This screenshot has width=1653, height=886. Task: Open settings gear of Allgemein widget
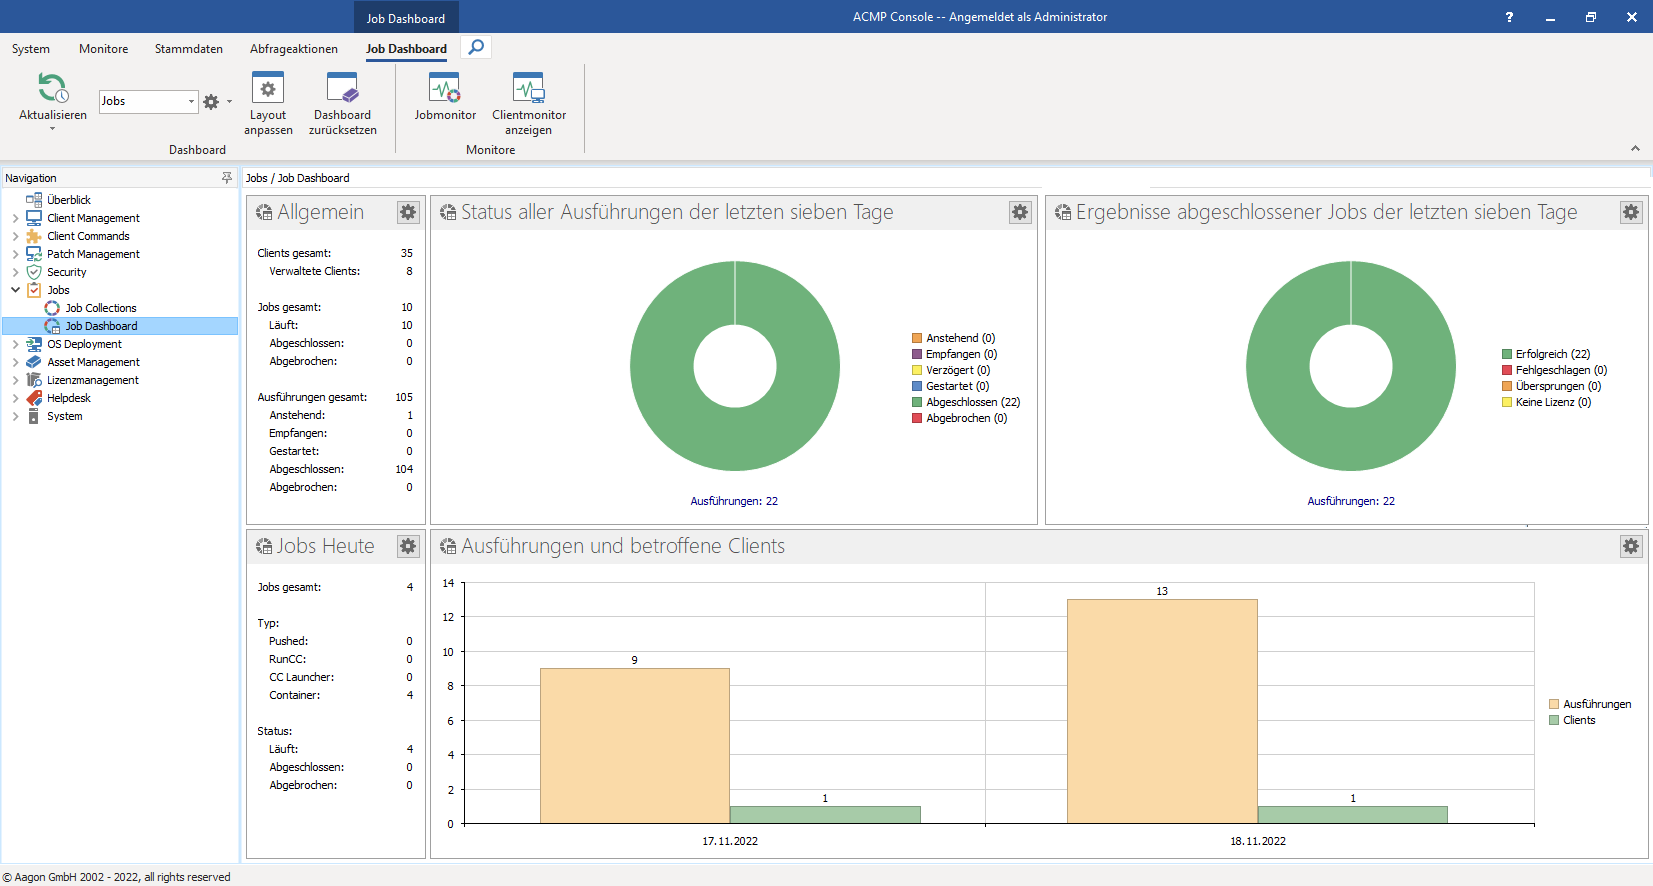click(x=408, y=212)
